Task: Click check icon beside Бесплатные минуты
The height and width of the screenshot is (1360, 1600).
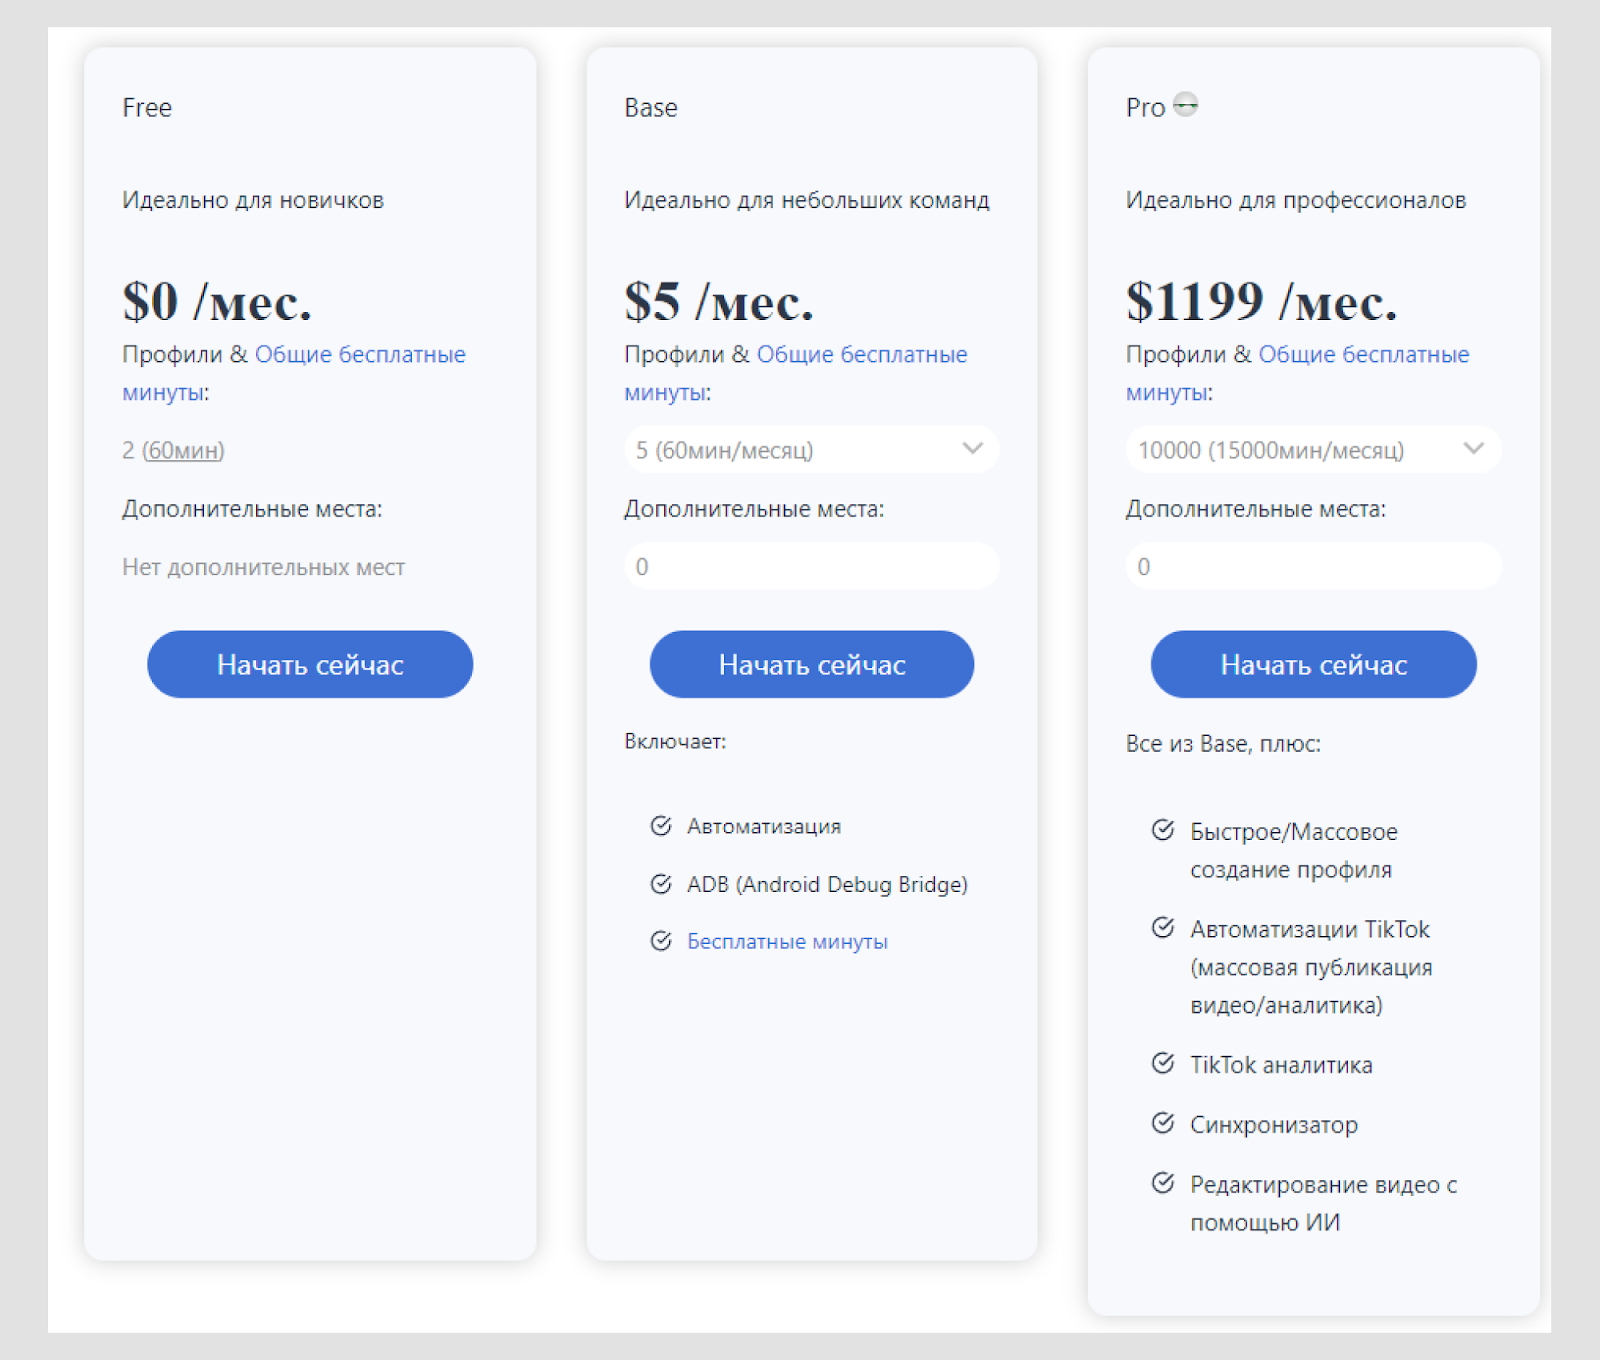Action: coord(661,941)
